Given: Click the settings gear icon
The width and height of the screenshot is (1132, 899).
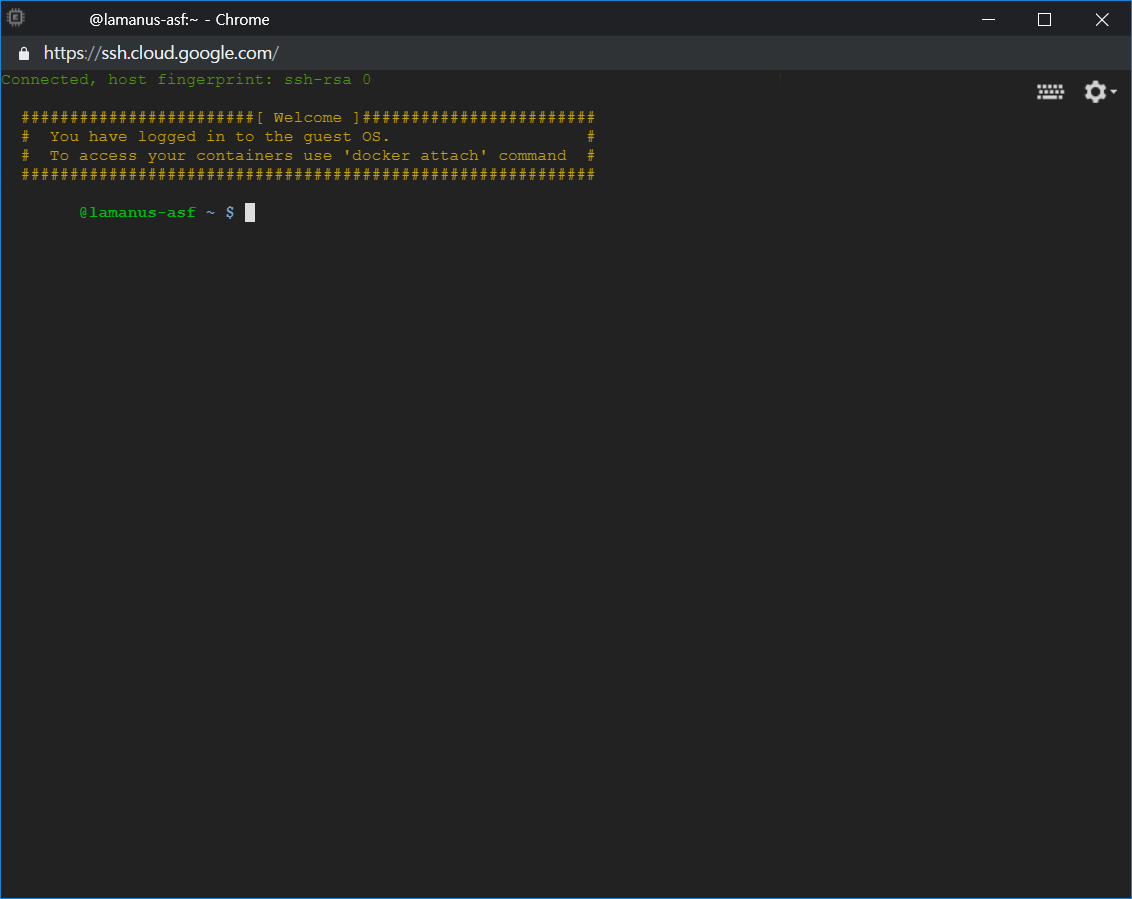Looking at the screenshot, I should [x=1095, y=92].
